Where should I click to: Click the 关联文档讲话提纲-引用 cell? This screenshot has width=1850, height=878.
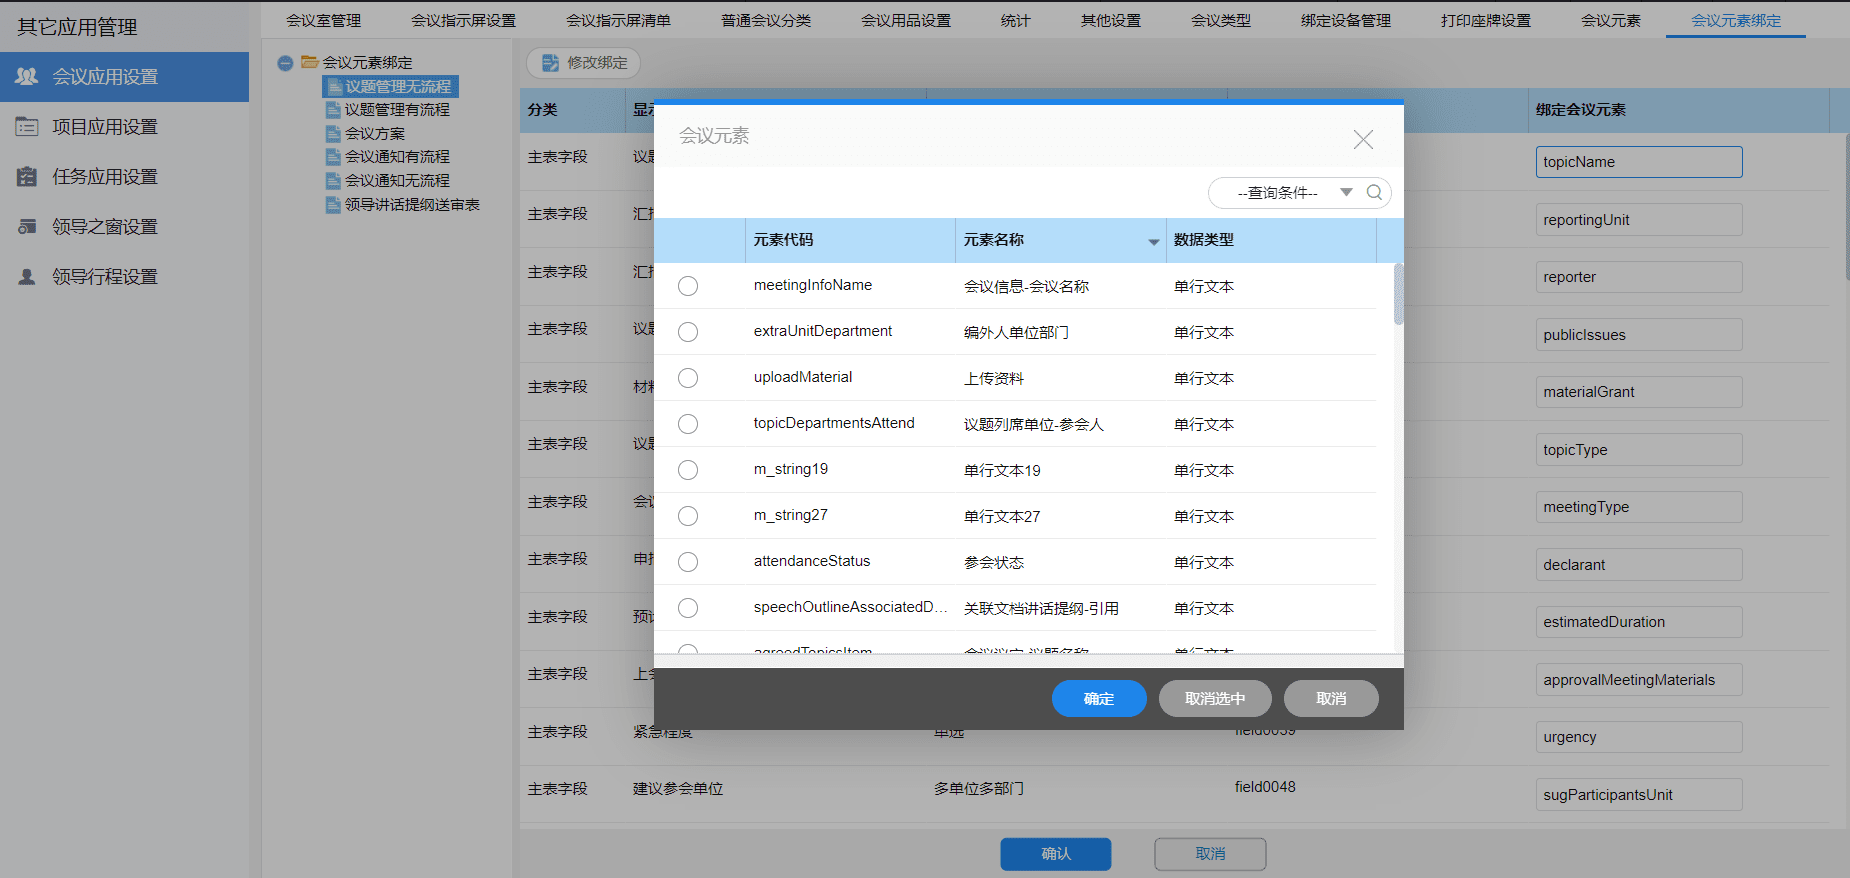pyautogui.click(x=1041, y=609)
